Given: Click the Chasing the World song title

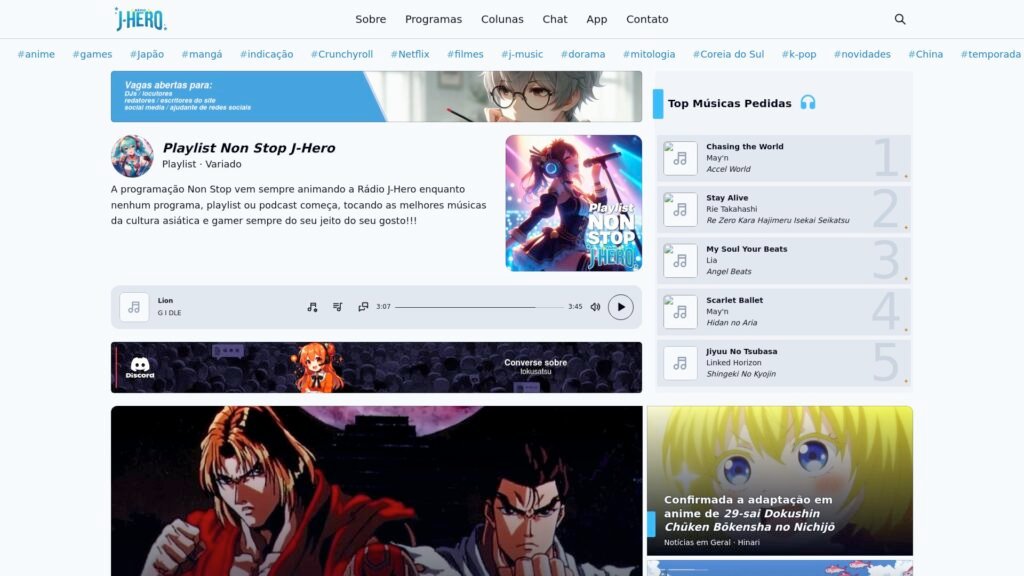Looking at the screenshot, I should pos(744,146).
